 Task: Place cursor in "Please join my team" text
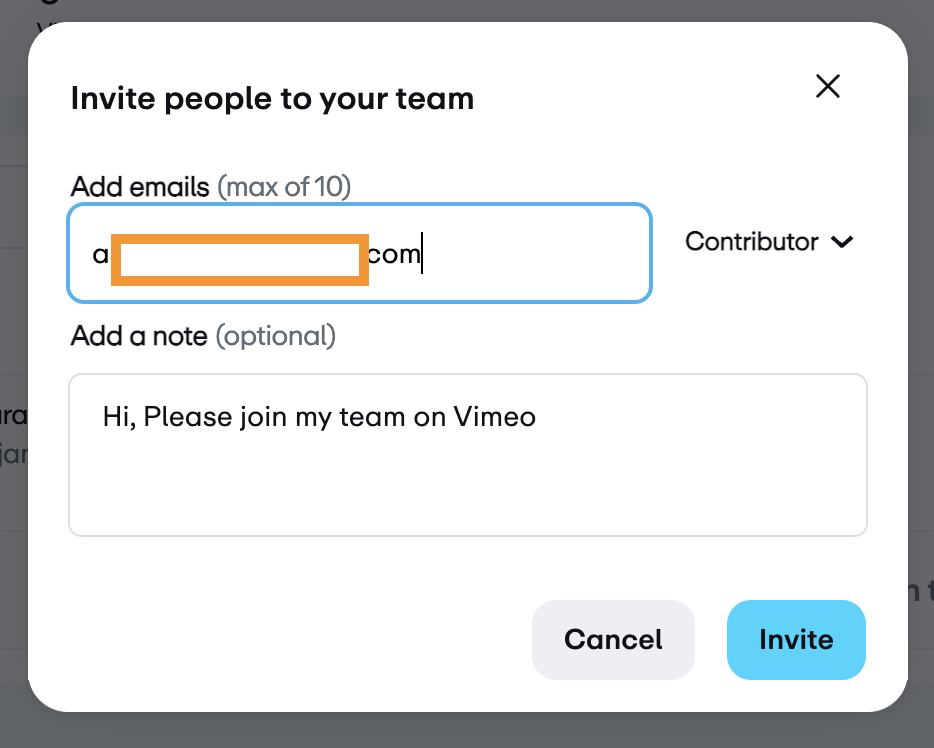click(290, 416)
